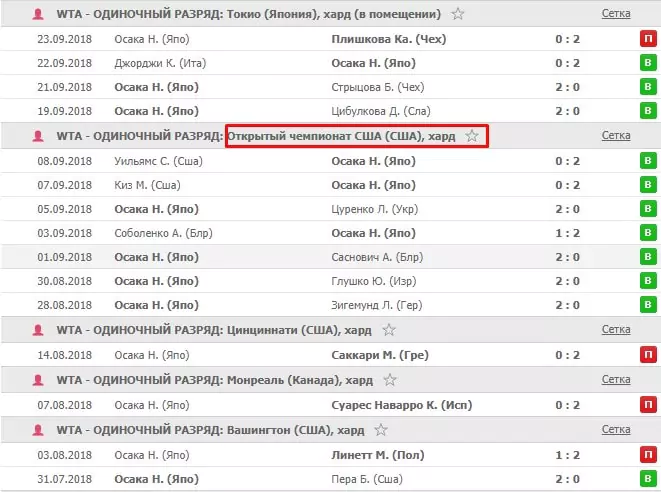Select player Киз М. (Сша)
661x492 pixels.
pos(148,185)
